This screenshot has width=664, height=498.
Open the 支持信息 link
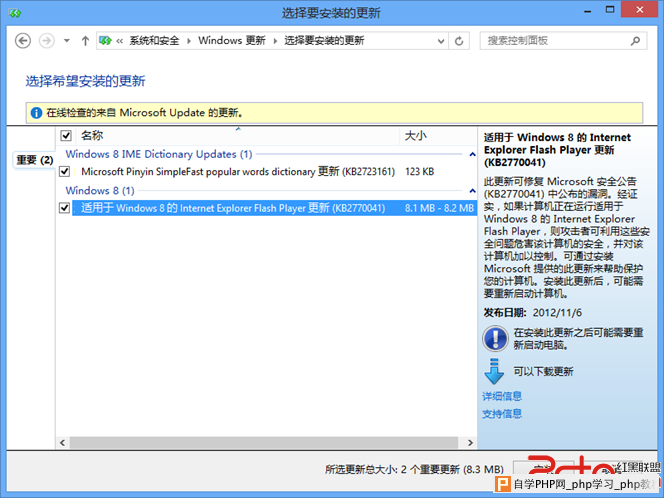[x=502, y=414]
